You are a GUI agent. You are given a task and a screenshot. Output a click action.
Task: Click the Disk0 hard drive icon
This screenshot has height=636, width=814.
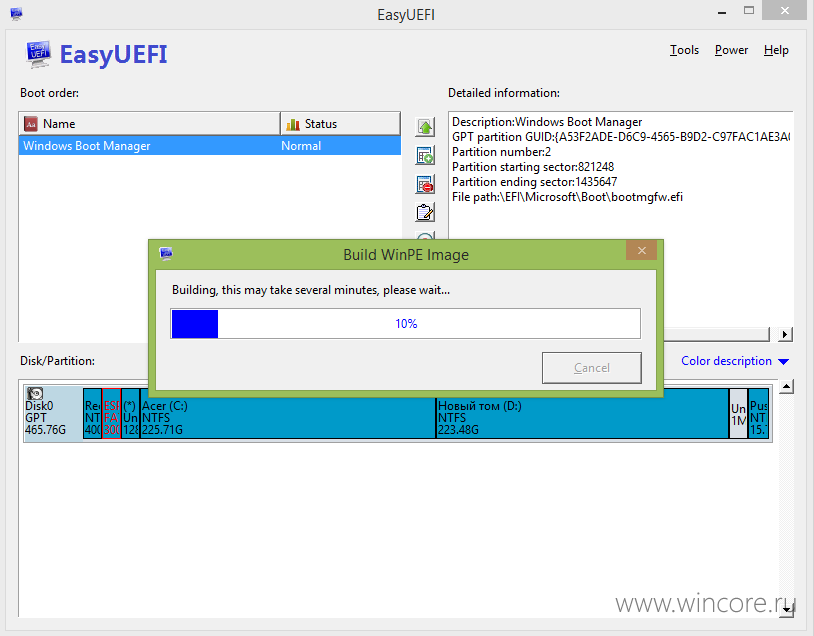(x=35, y=394)
